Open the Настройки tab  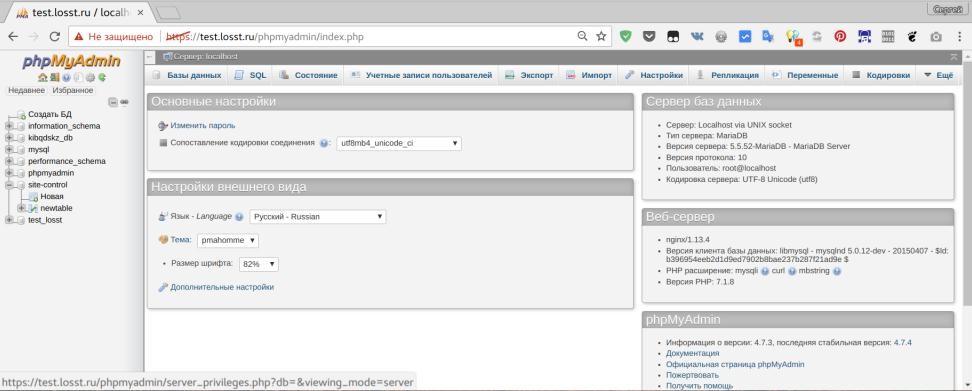coord(654,75)
